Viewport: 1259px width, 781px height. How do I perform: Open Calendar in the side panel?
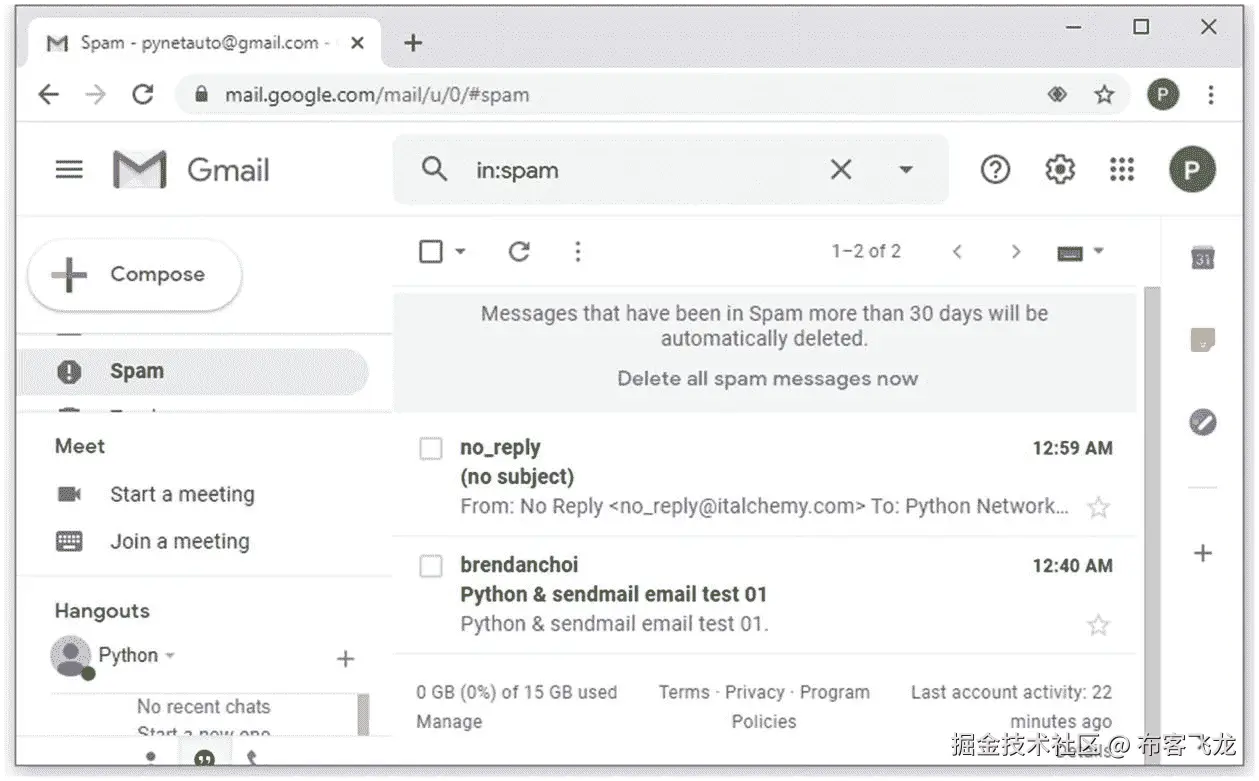tap(1203, 258)
